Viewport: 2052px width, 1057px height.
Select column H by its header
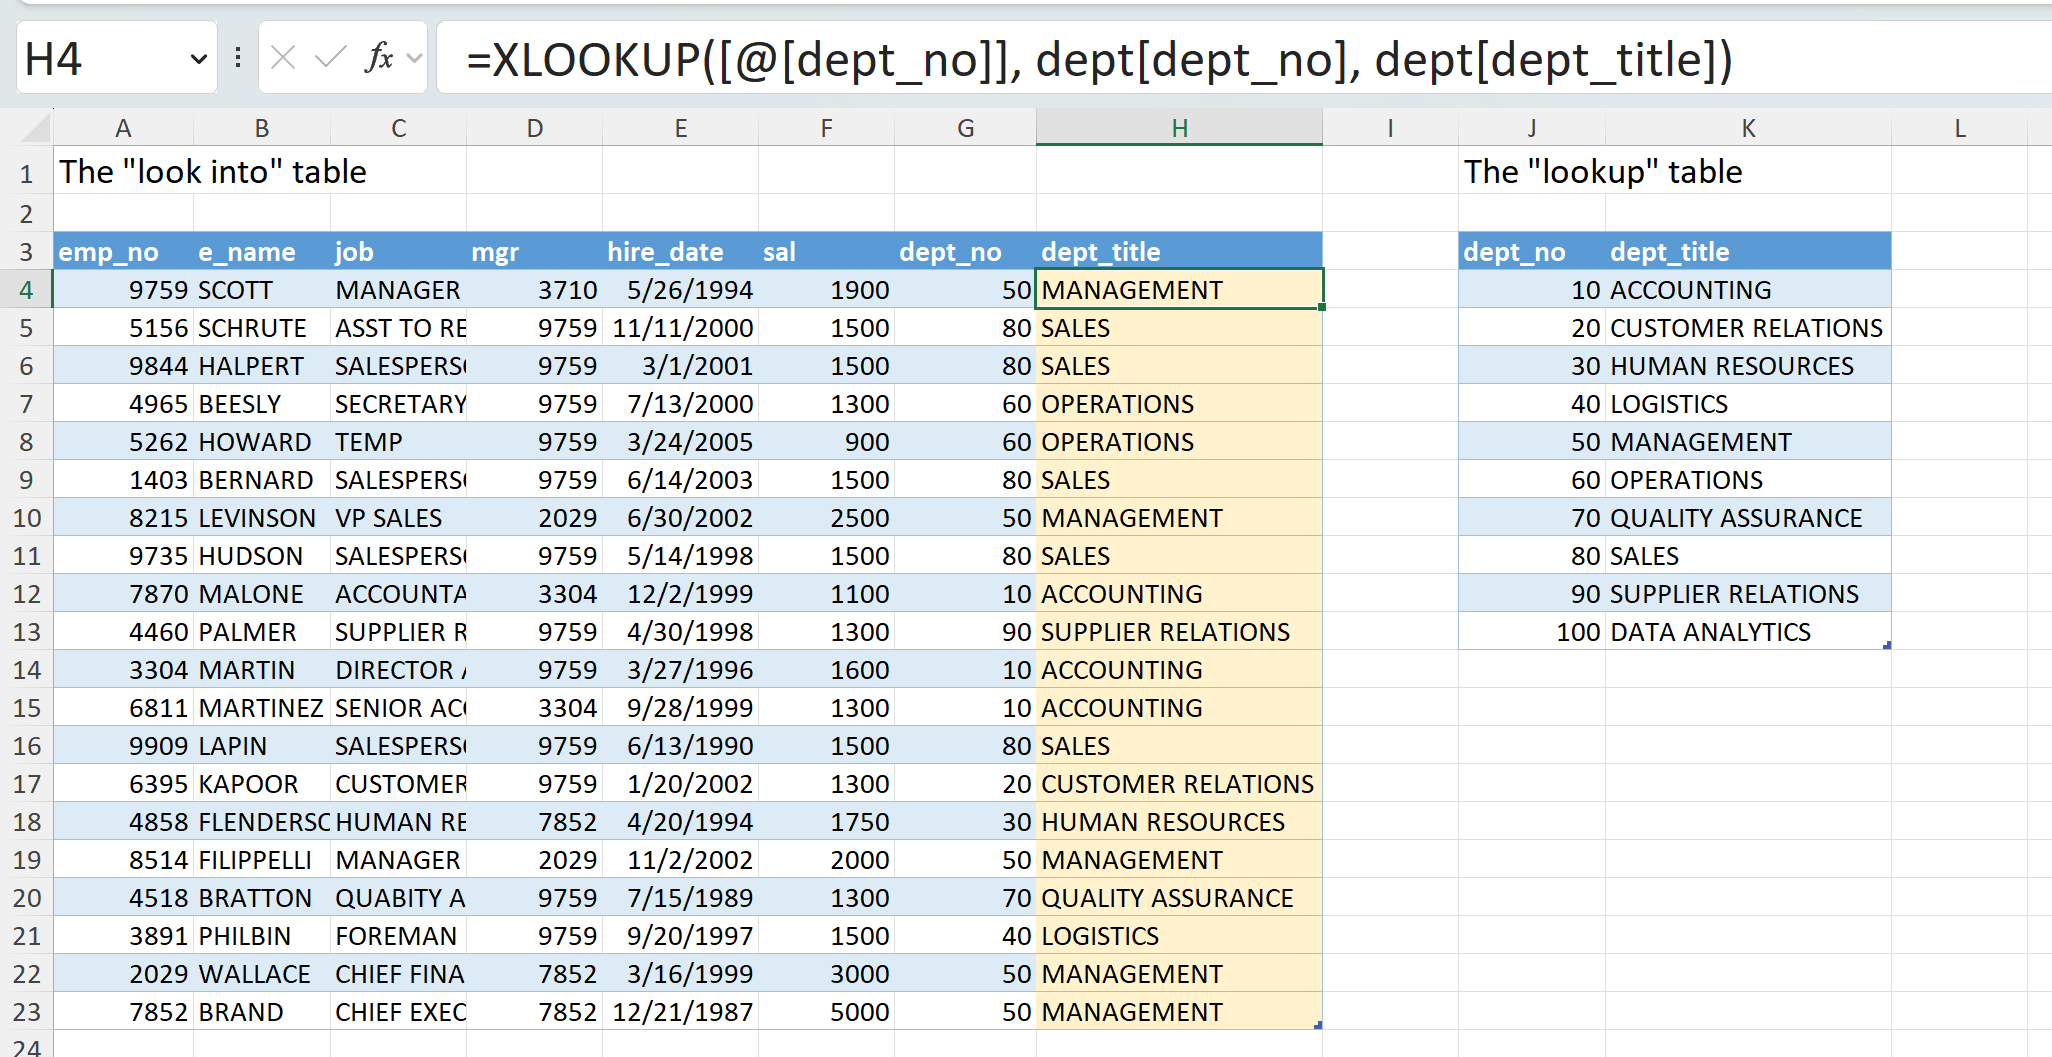[1179, 128]
